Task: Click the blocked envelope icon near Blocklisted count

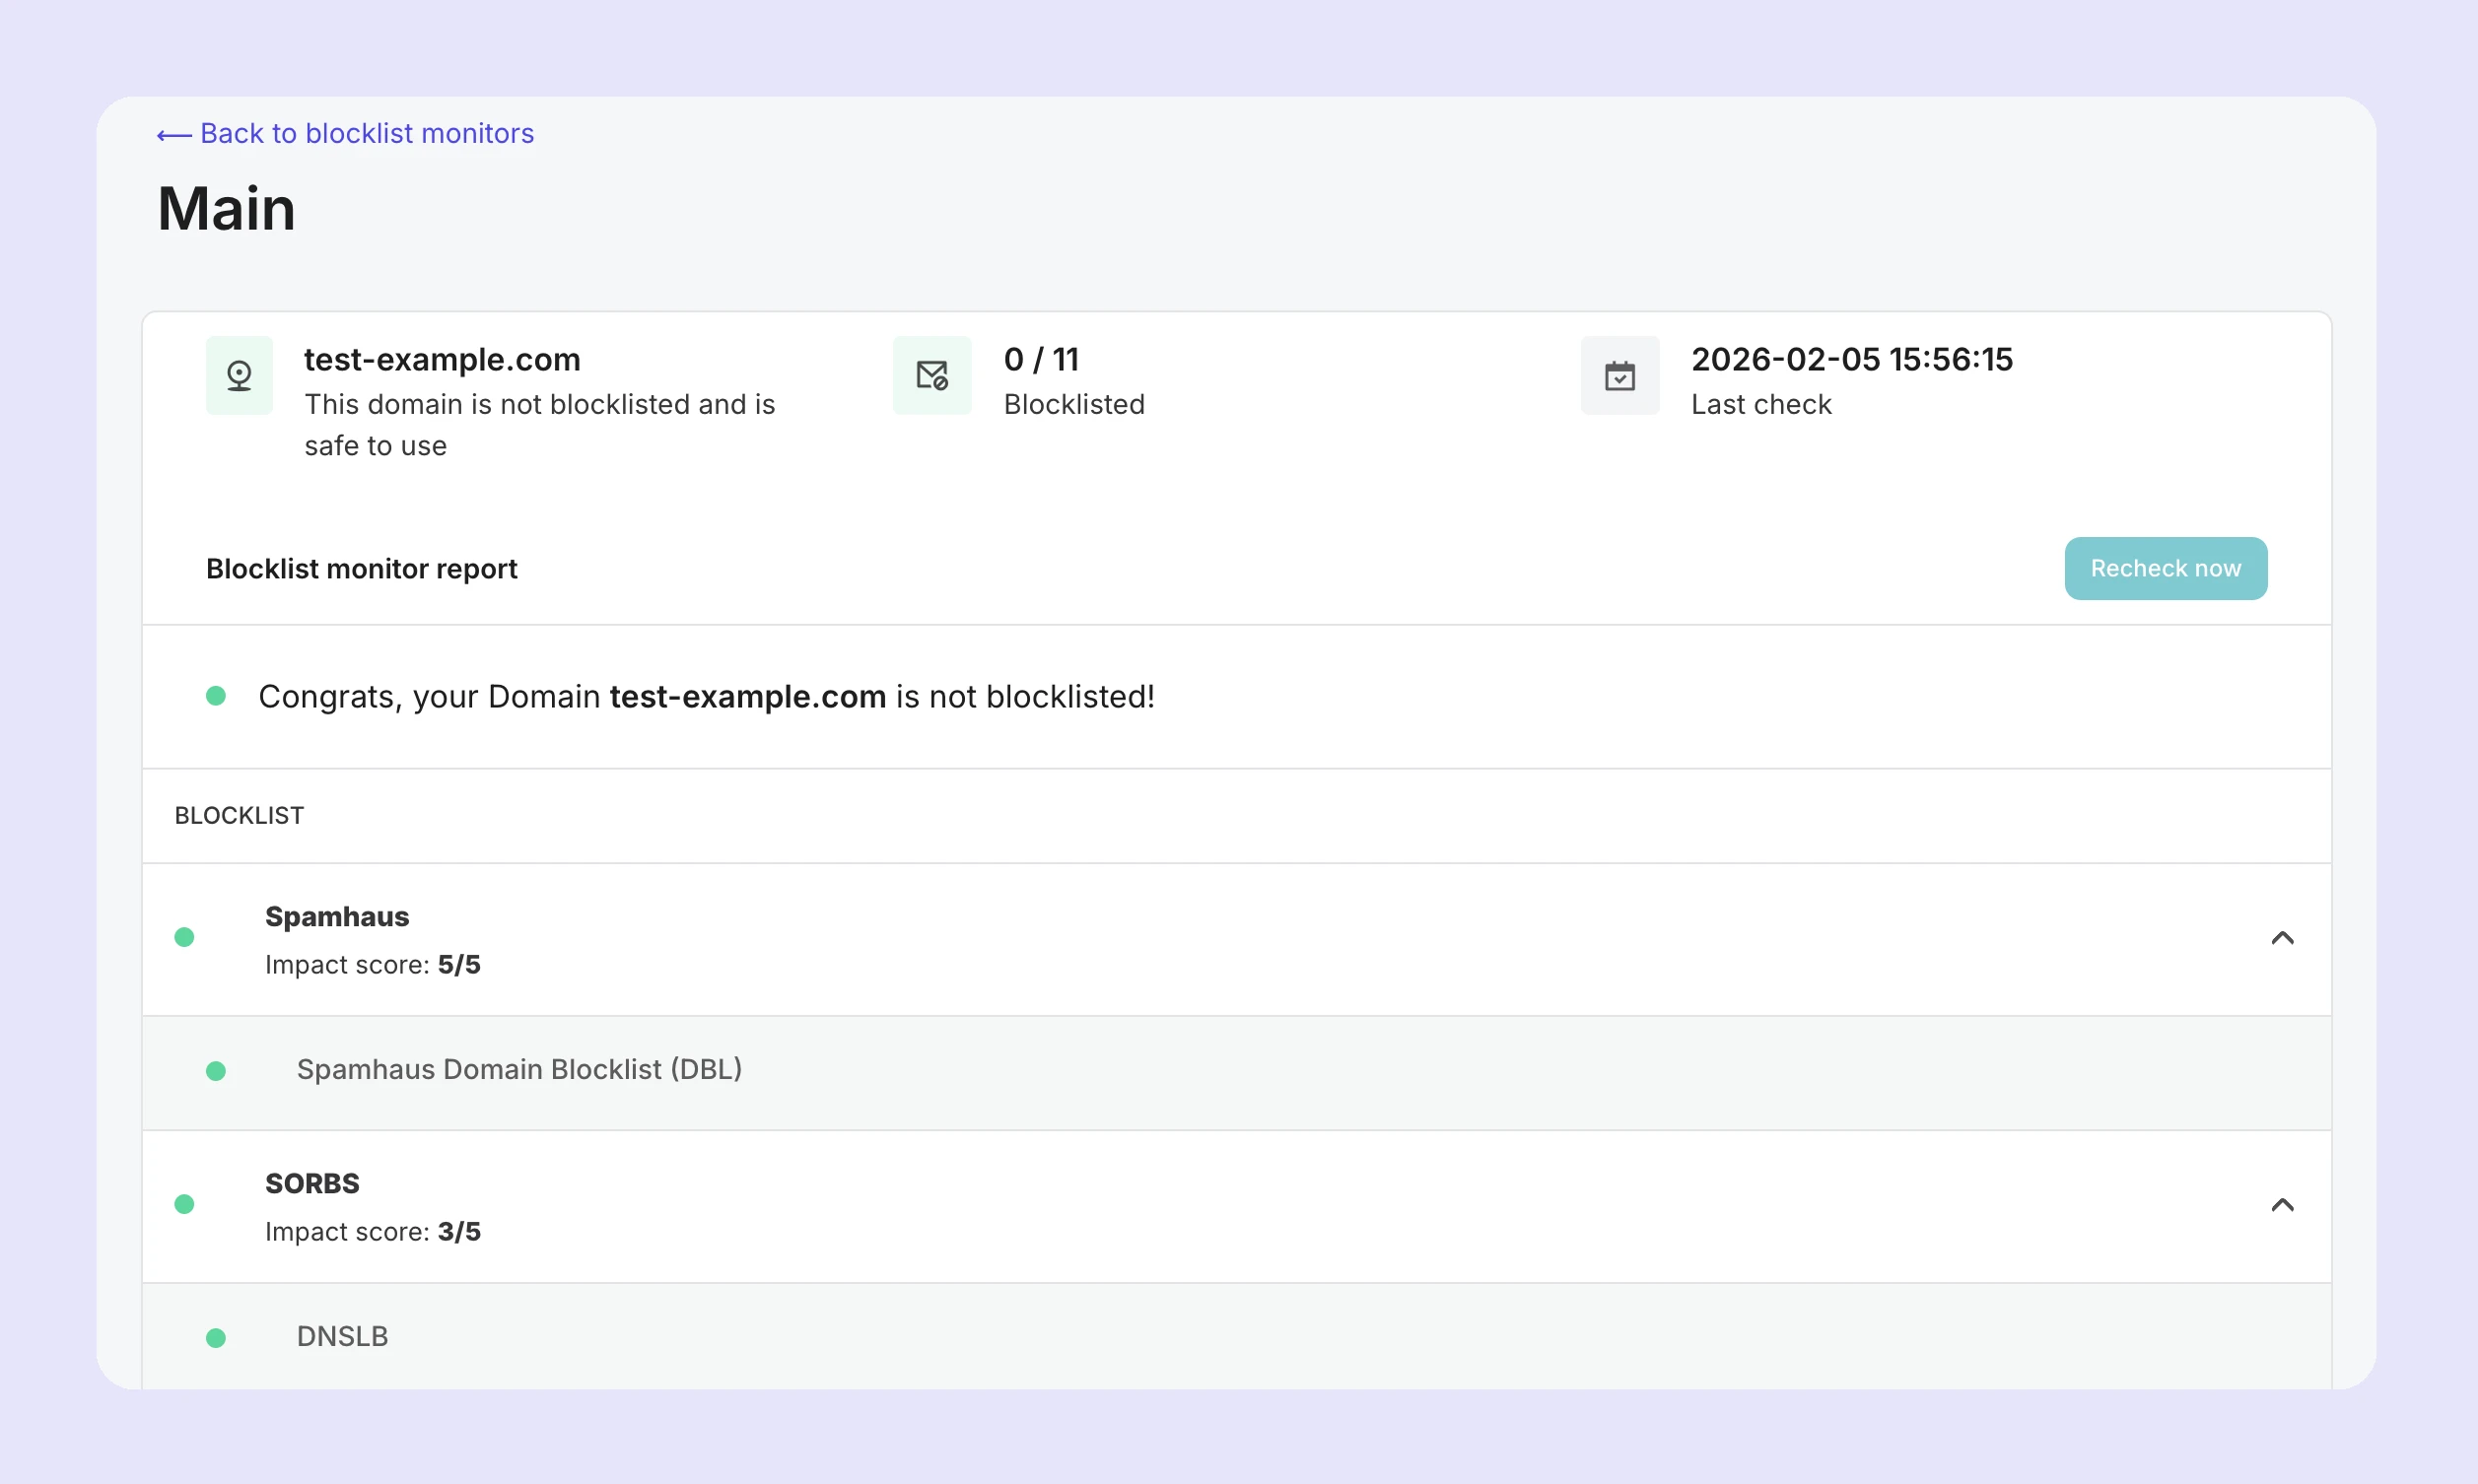Action: coord(931,375)
